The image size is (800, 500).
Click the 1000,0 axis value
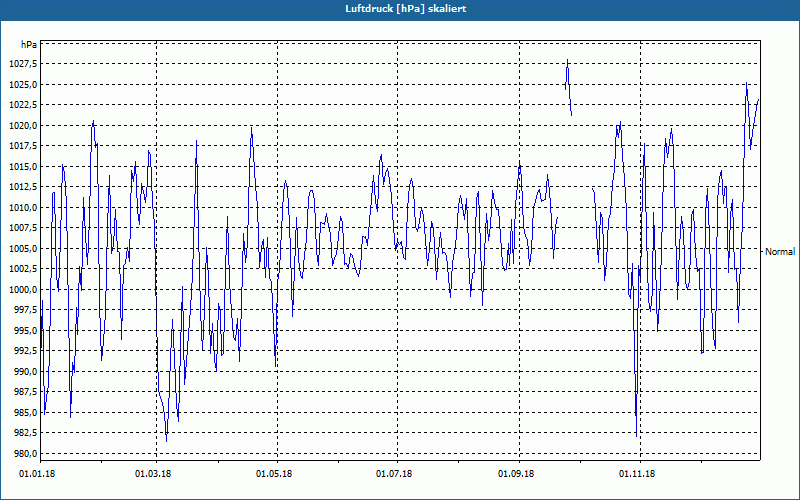point(22,289)
